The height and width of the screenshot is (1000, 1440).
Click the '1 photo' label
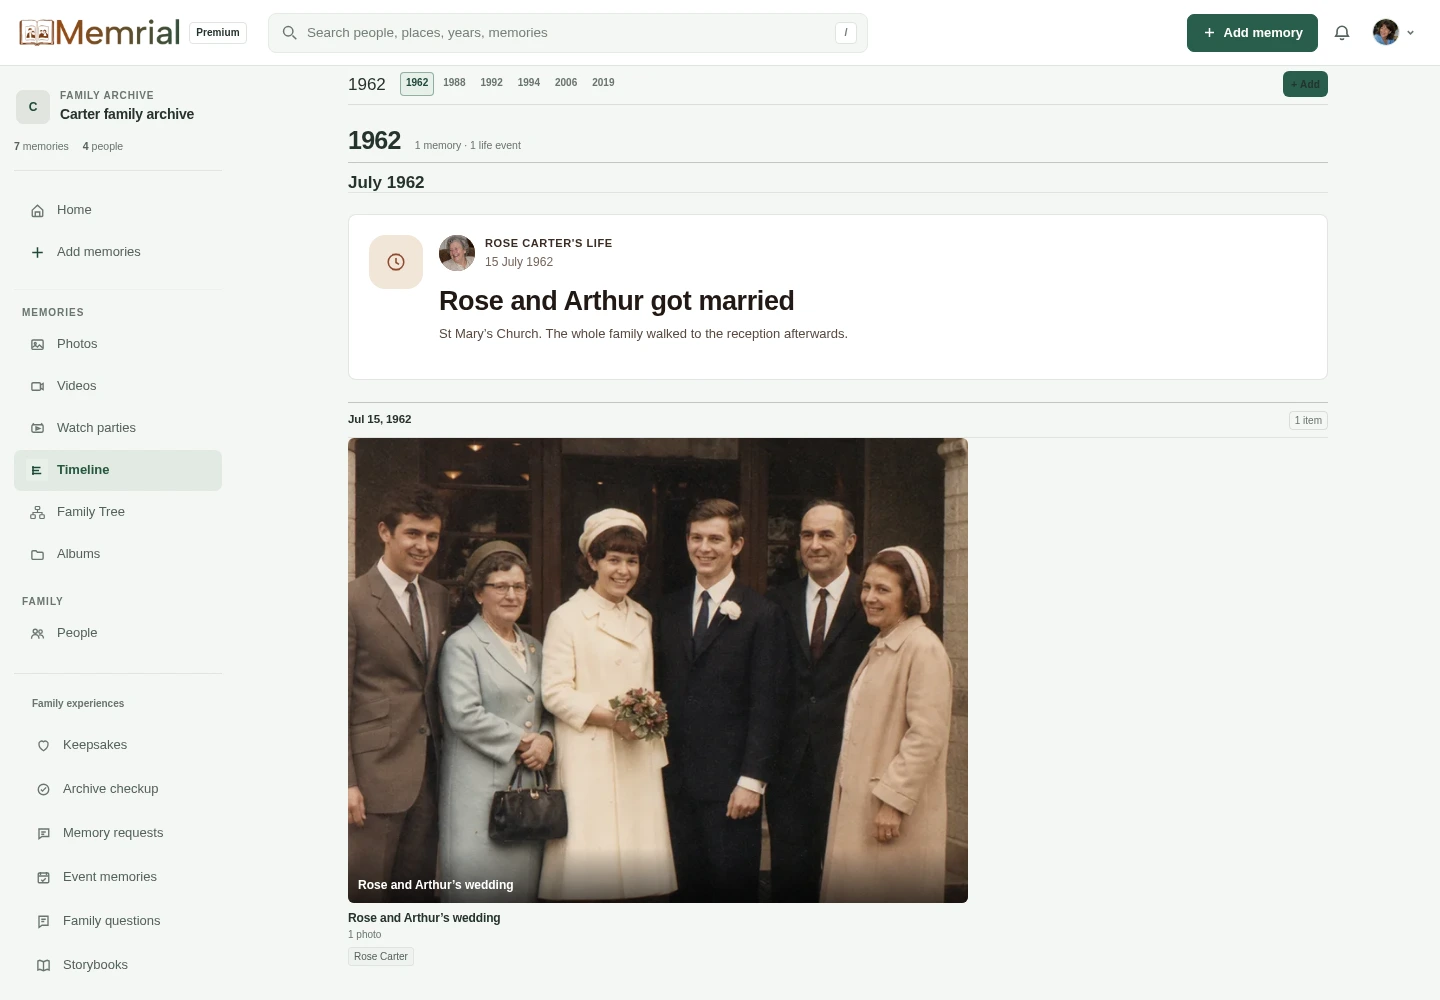[364, 935]
